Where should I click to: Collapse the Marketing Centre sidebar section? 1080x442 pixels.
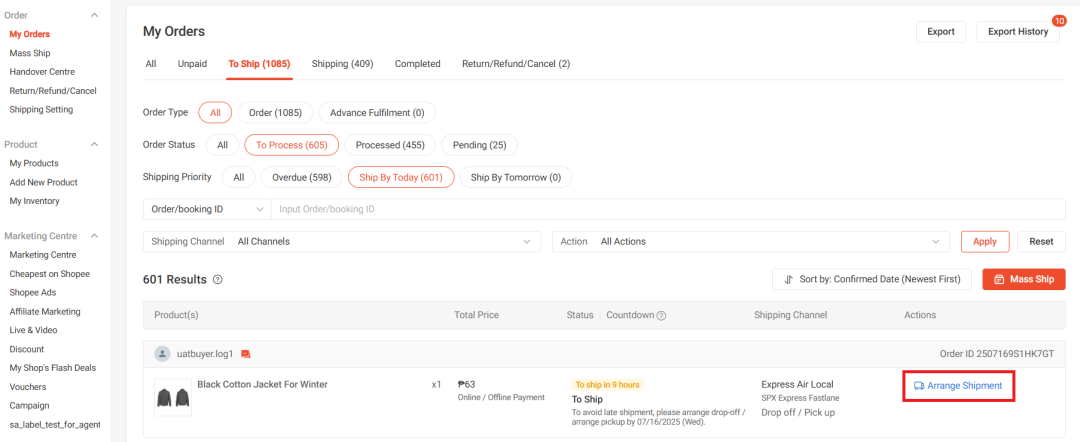tap(94, 236)
